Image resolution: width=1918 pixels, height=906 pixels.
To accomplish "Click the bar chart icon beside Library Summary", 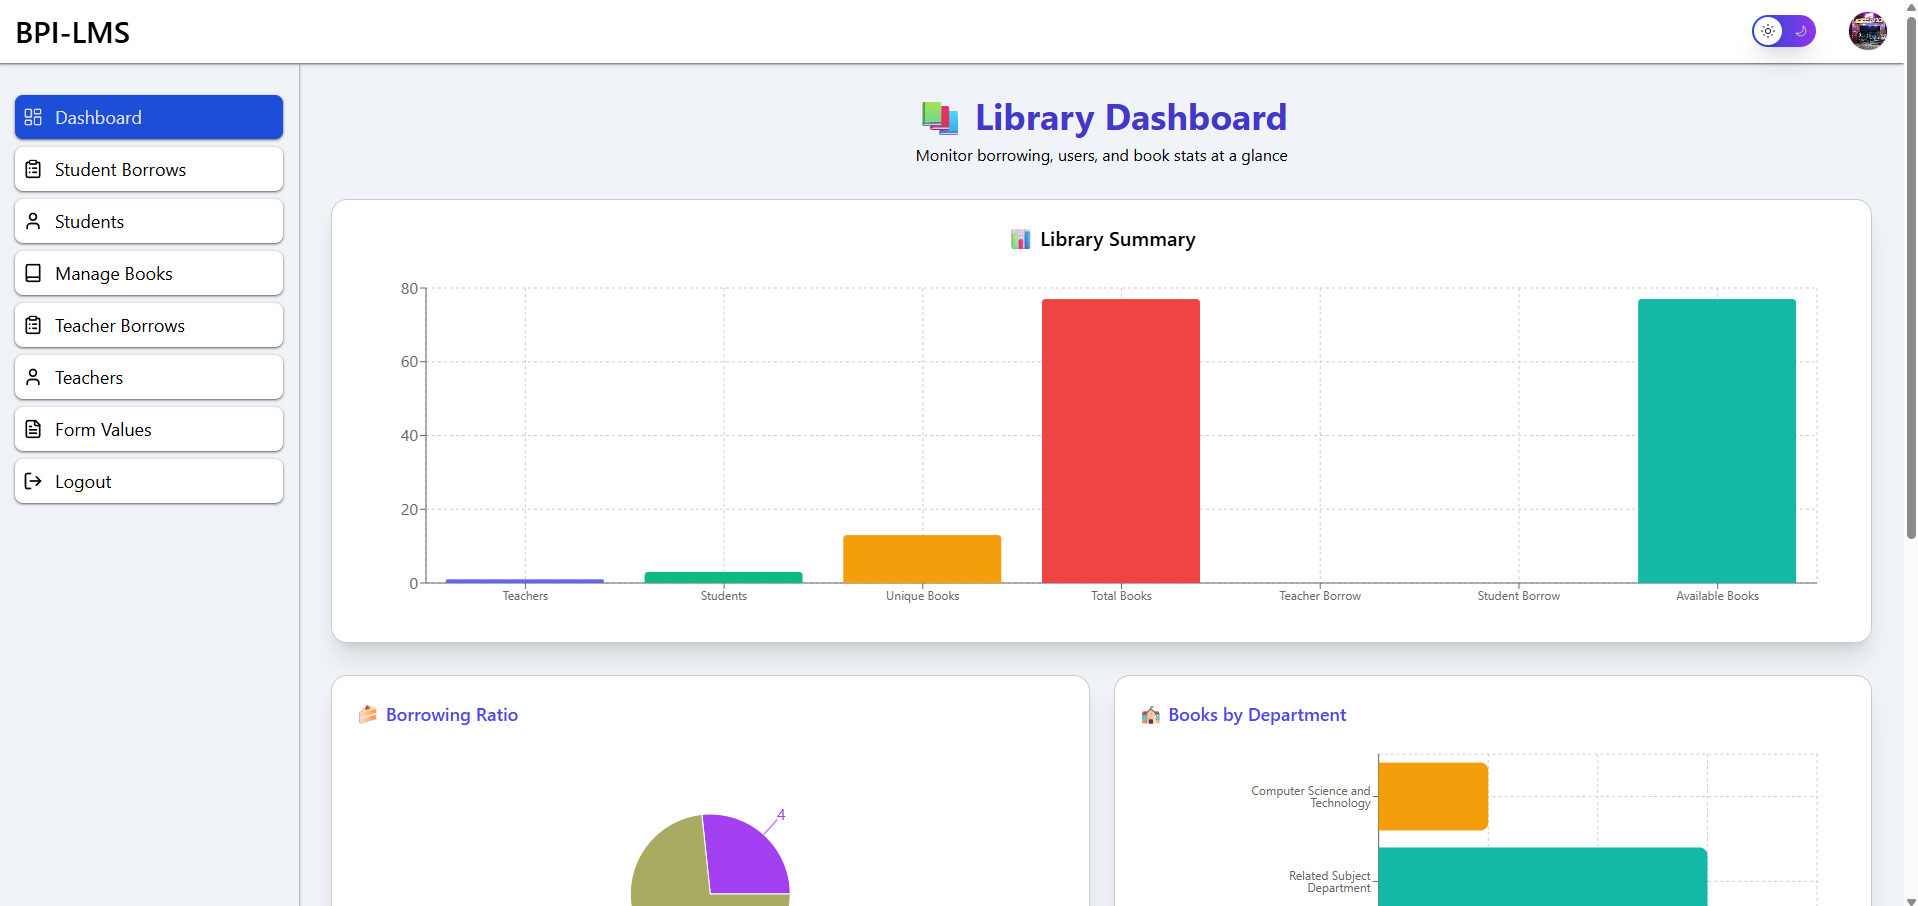I will tap(1020, 239).
